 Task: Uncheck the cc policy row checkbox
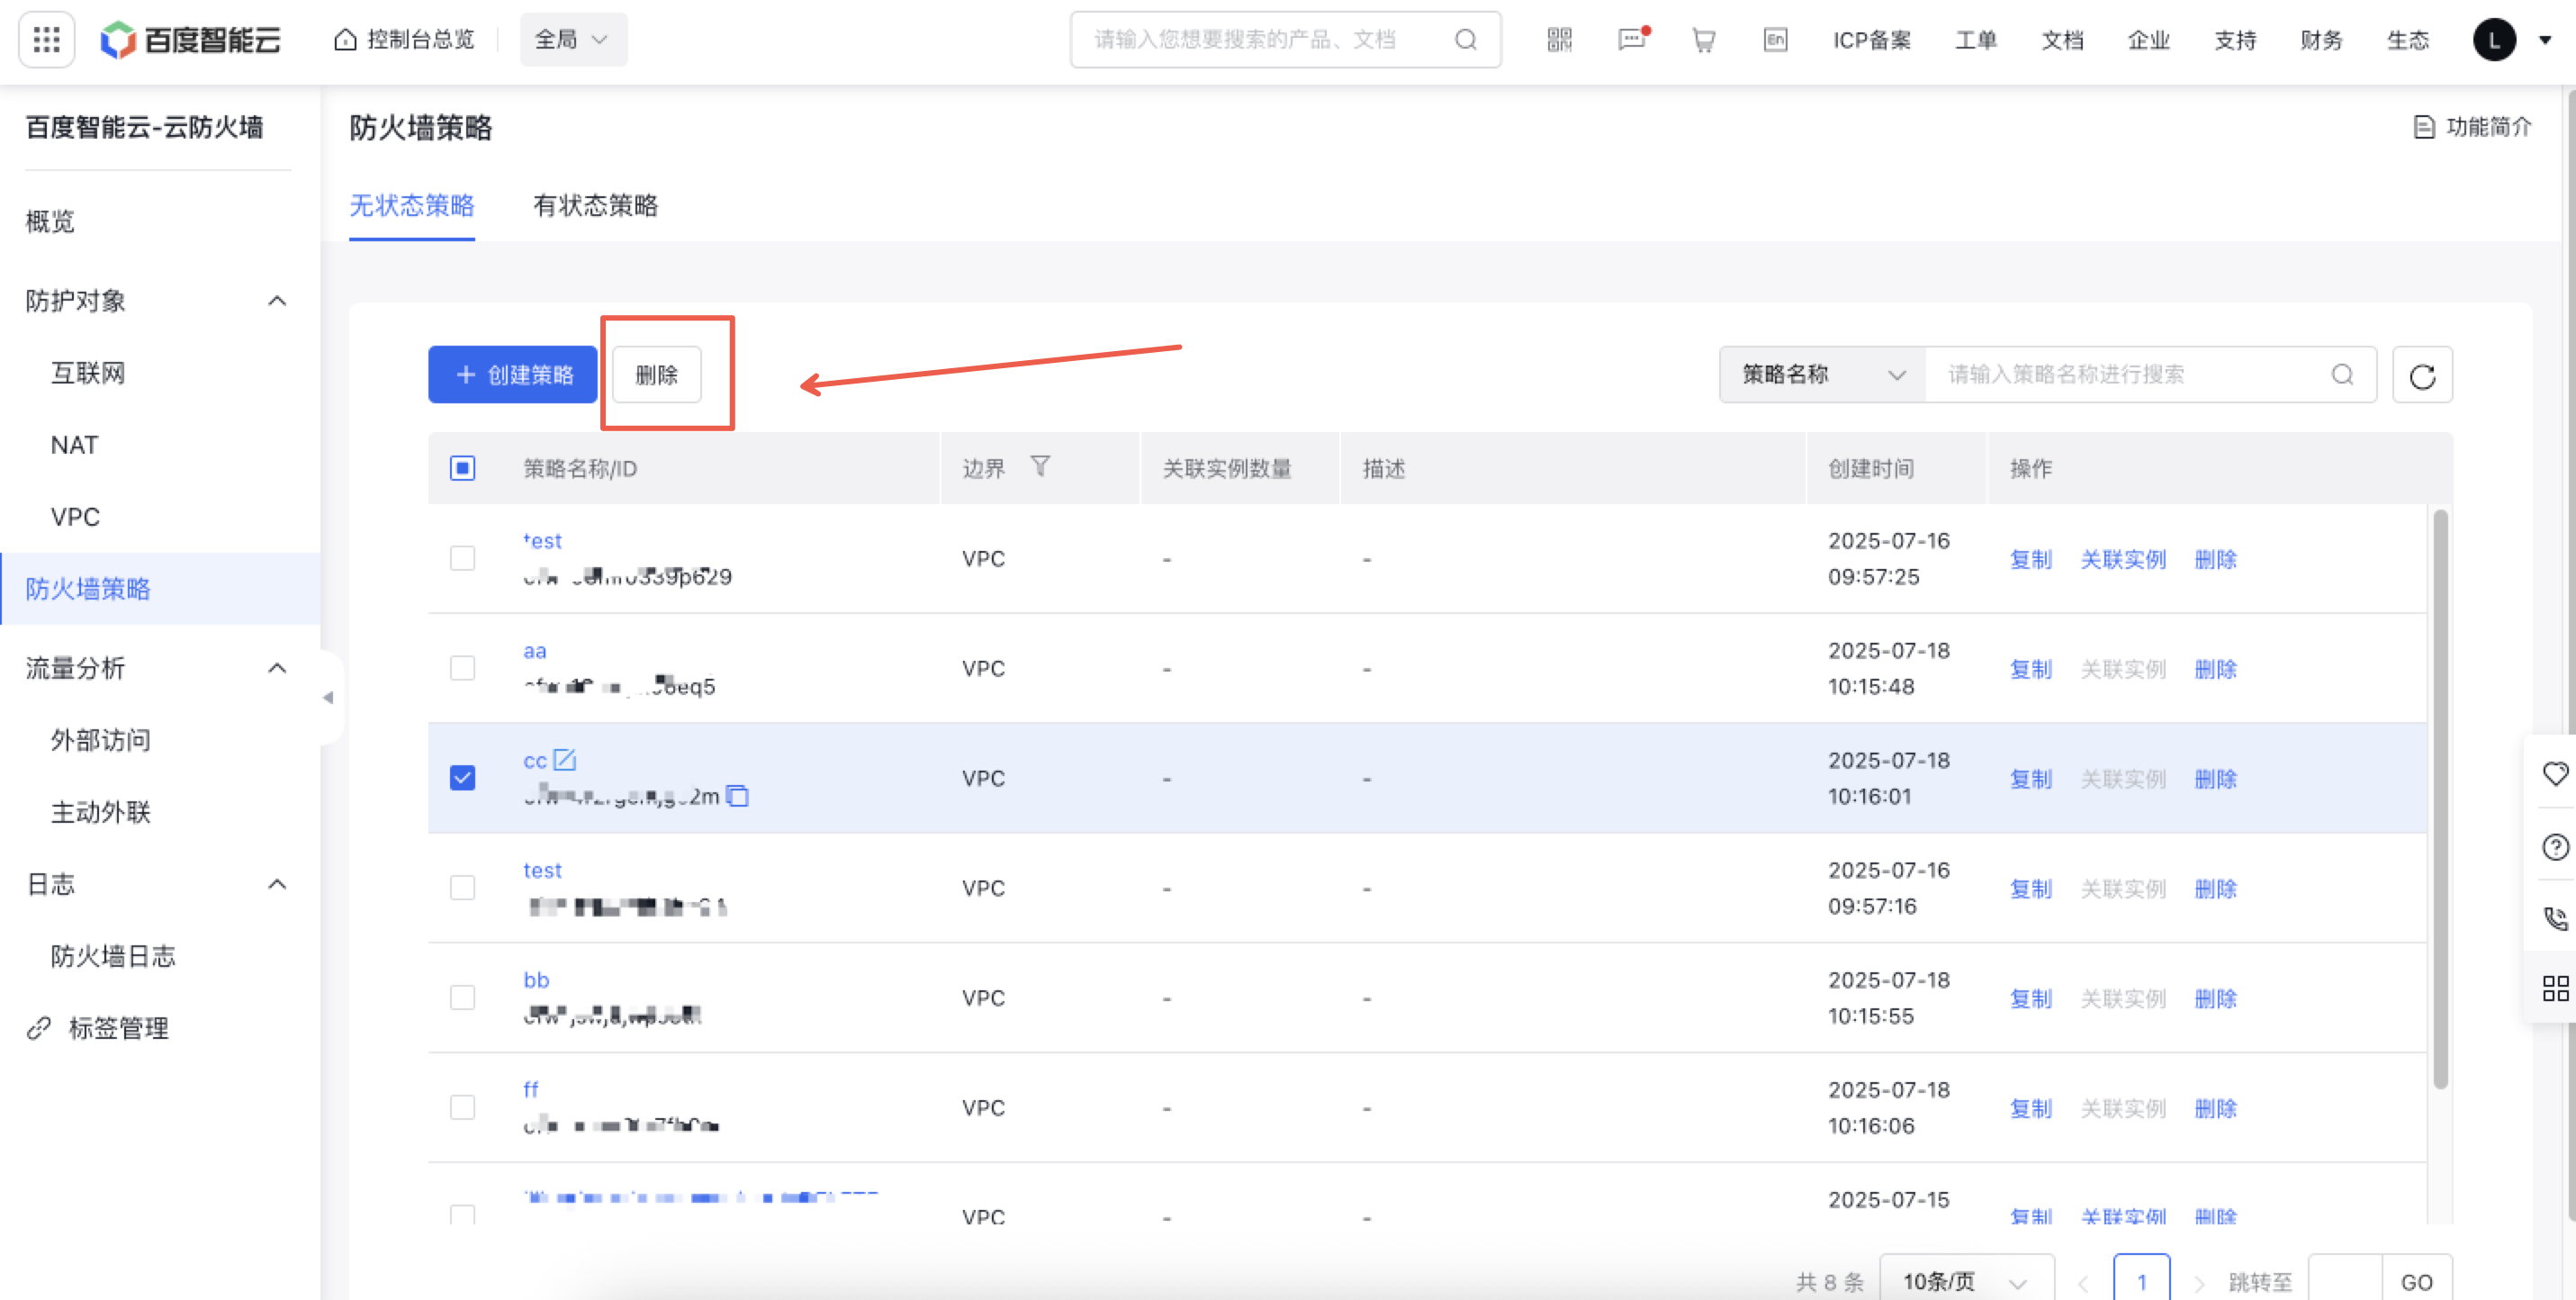pos(462,778)
